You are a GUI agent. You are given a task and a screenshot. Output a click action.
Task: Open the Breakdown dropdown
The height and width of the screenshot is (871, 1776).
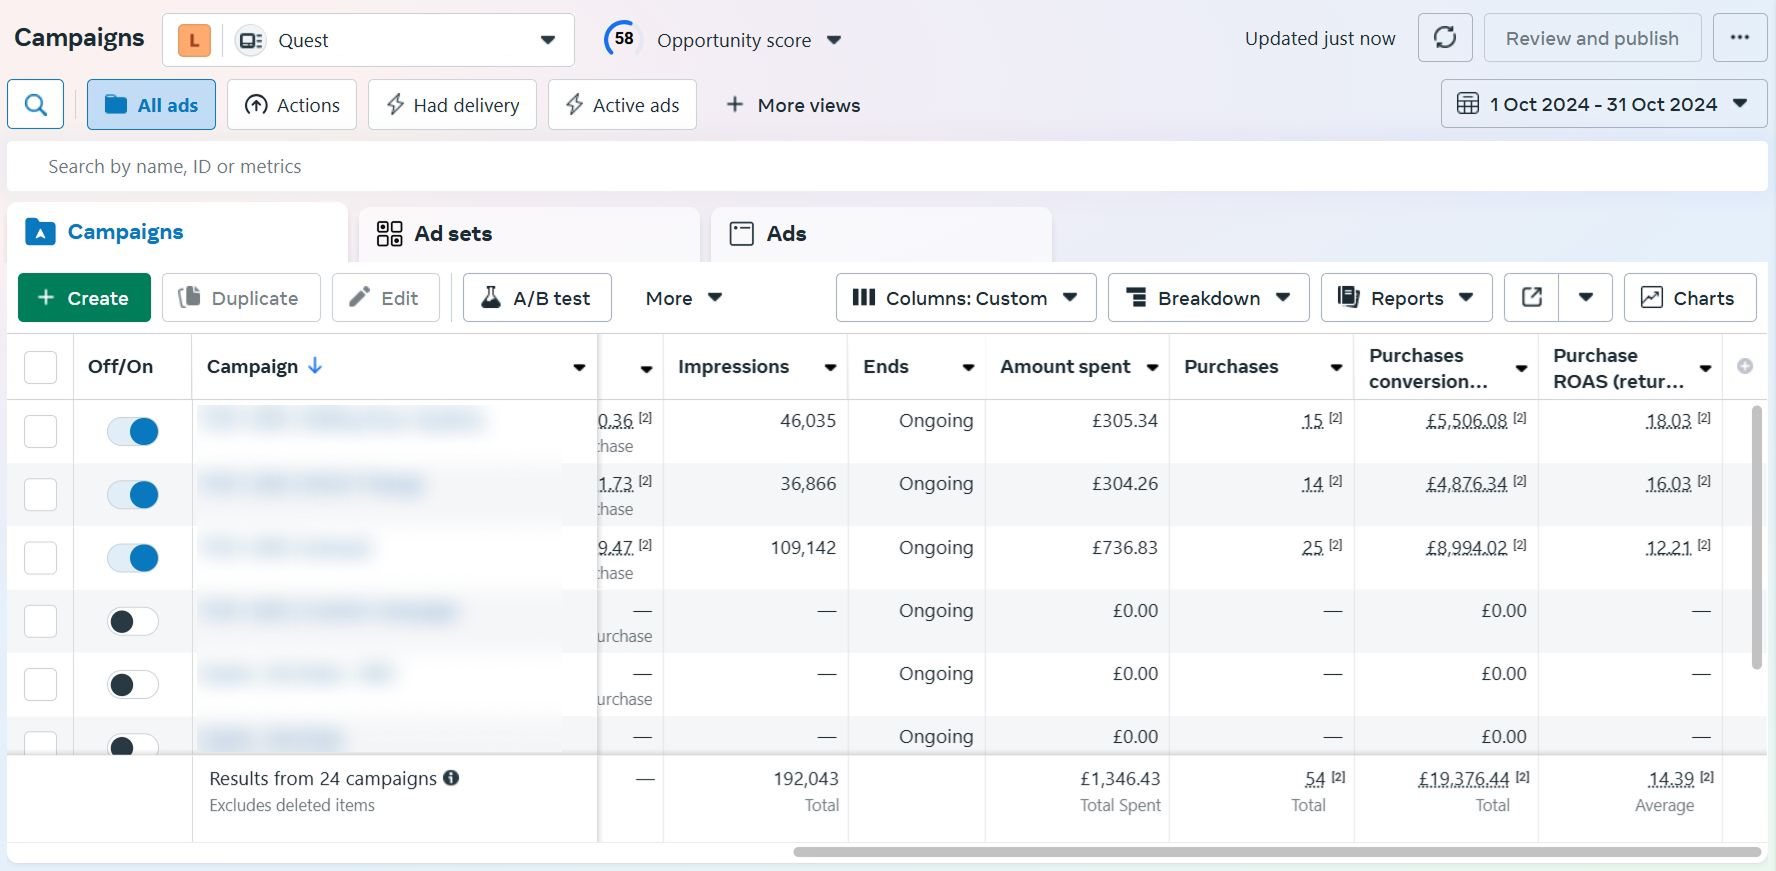pos(1208,298)
